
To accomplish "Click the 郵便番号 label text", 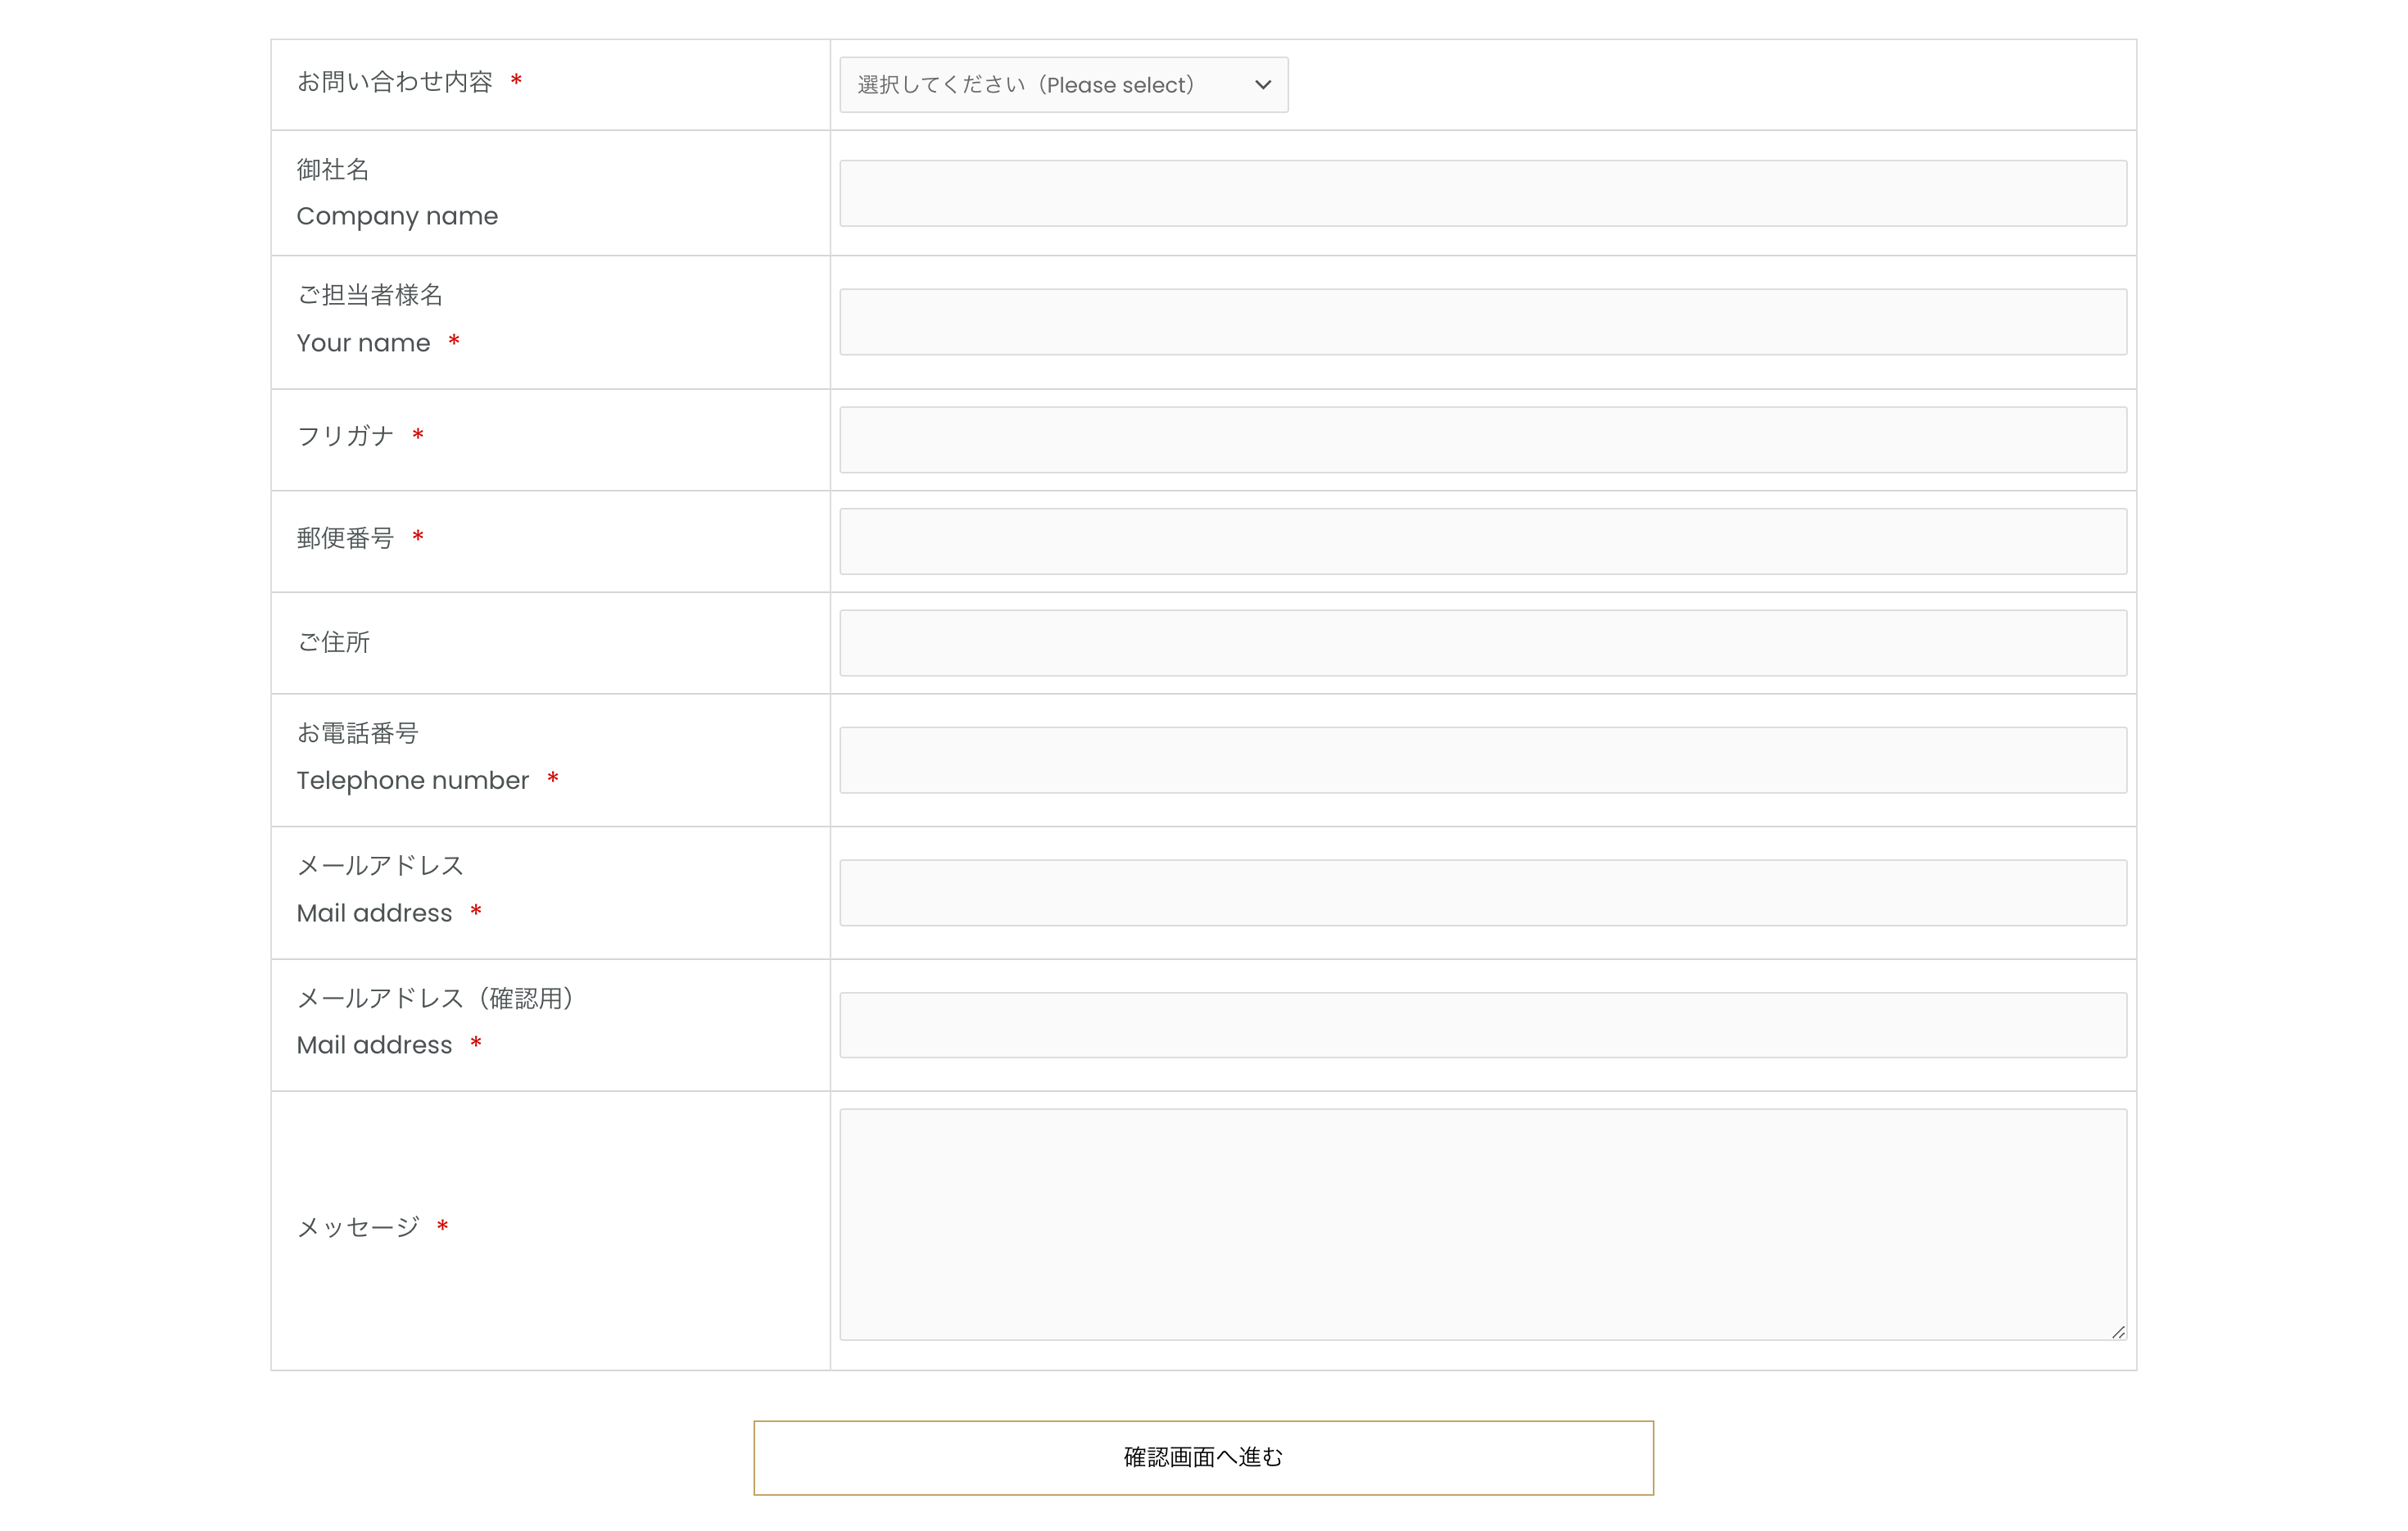I will tap(345, 538).
